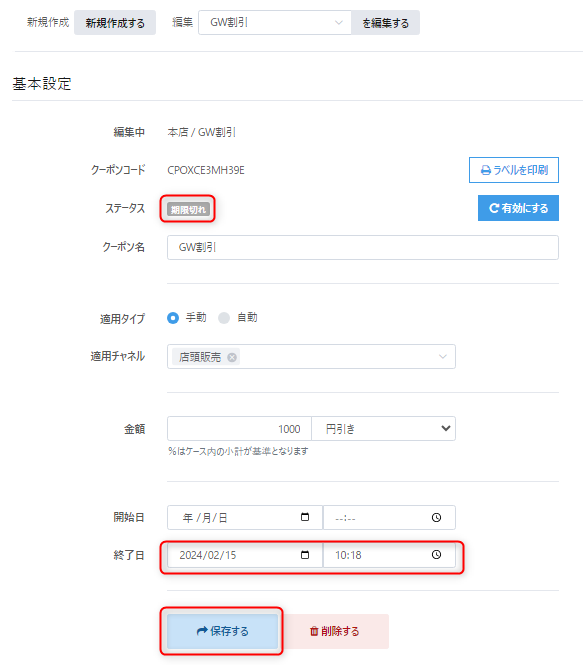Click the 削除する delete button
The width and height of the screenshot is (583, 665).
[x=334, y=631]
